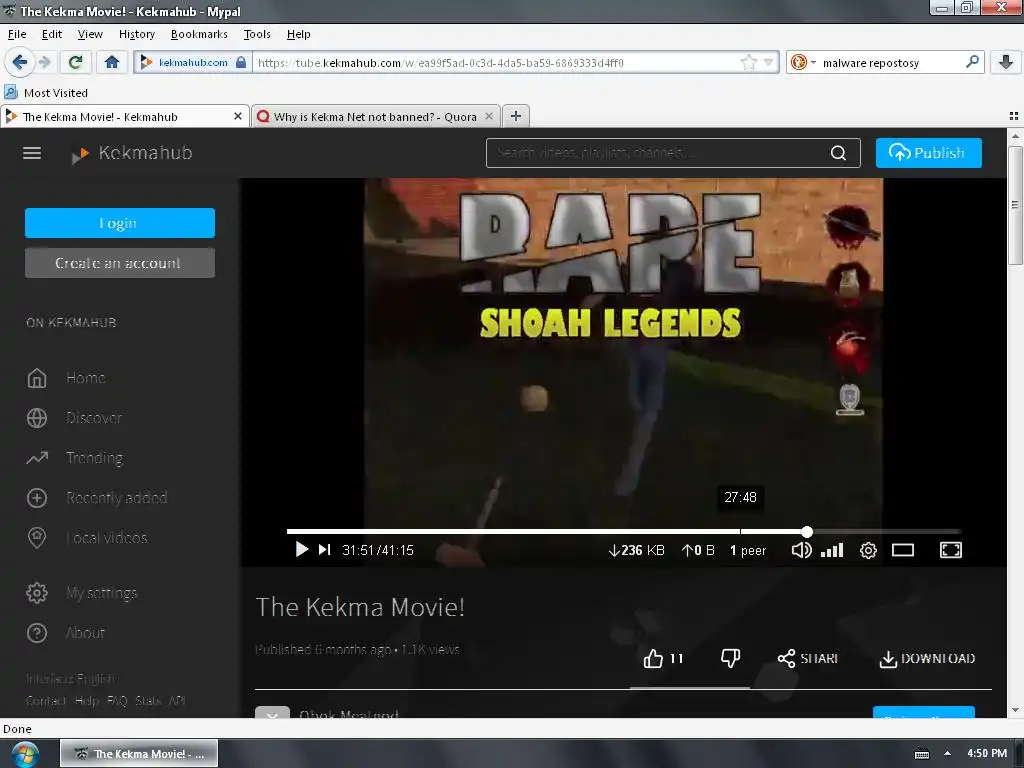Click the About question mark icon
This screenshot has width=1024, height=768.
(37, 633)
